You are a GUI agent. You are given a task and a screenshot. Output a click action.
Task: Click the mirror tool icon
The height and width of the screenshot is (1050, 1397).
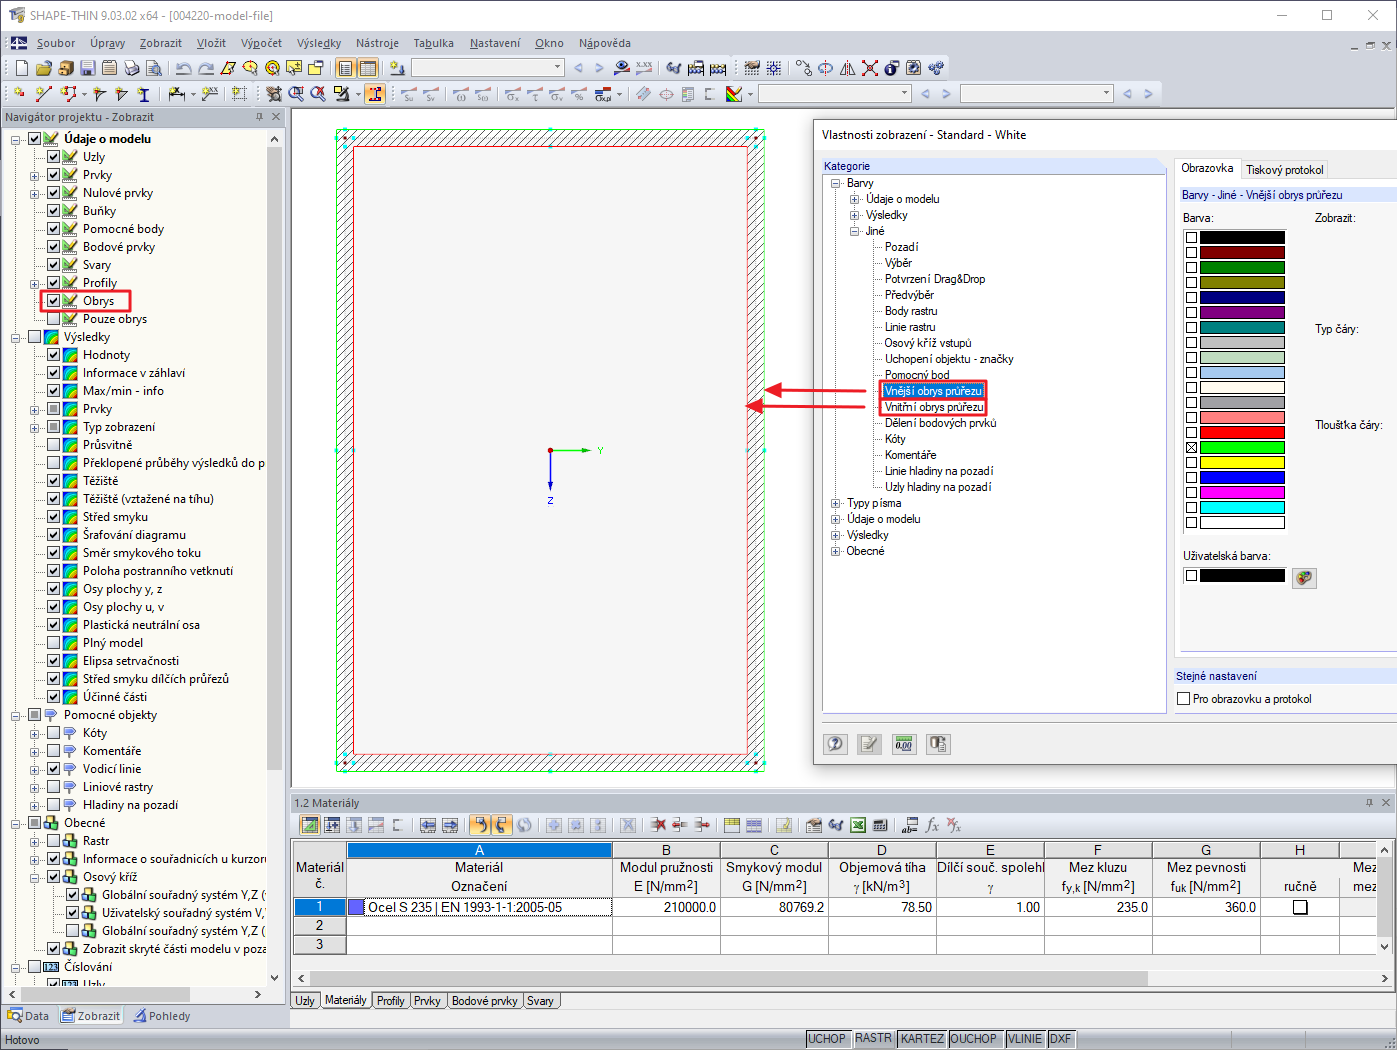point(848,68)
